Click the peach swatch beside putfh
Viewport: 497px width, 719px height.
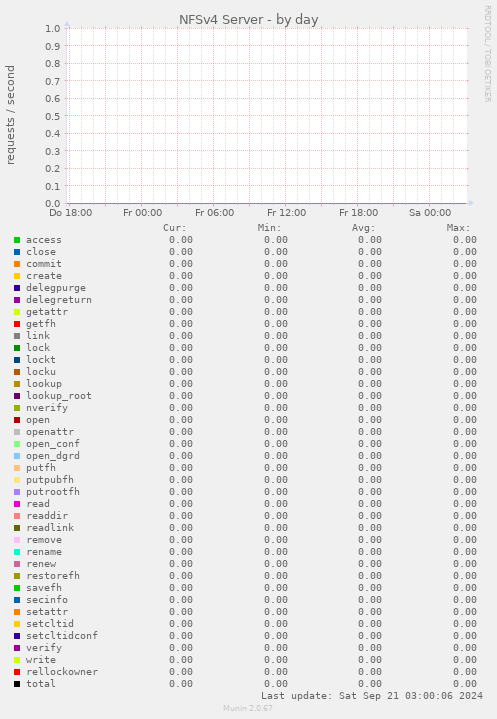(x=17, y=468)
